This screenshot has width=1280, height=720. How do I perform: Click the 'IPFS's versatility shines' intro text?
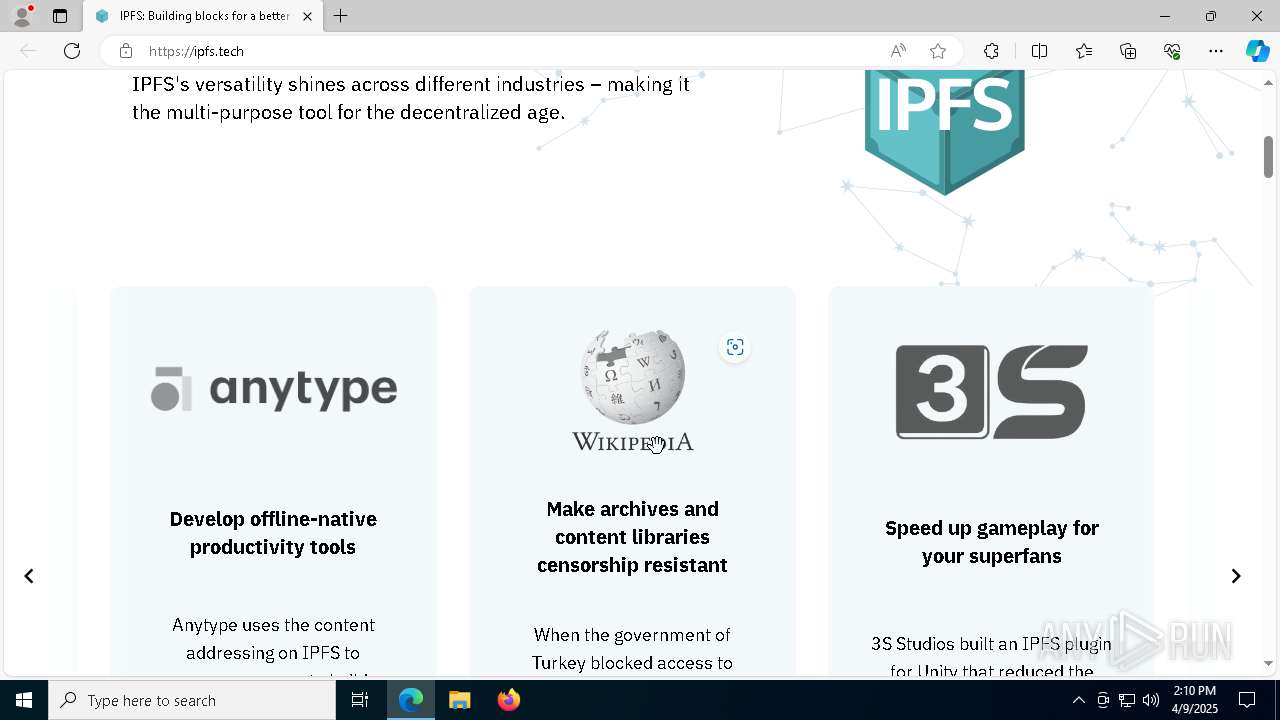pos(411,98)
